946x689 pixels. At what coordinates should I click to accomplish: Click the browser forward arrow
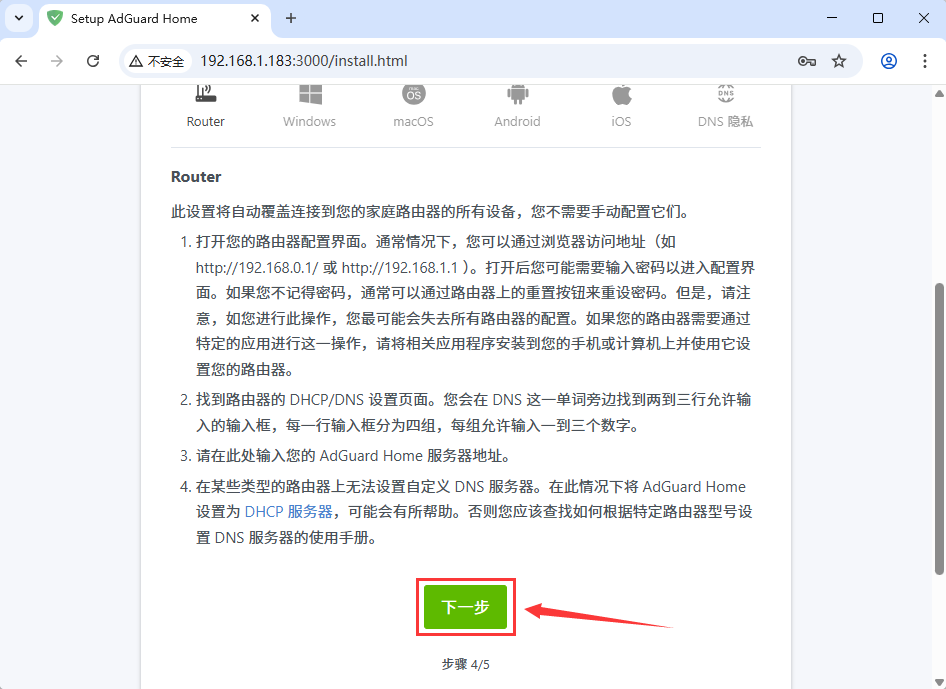(x=57, y=61)
